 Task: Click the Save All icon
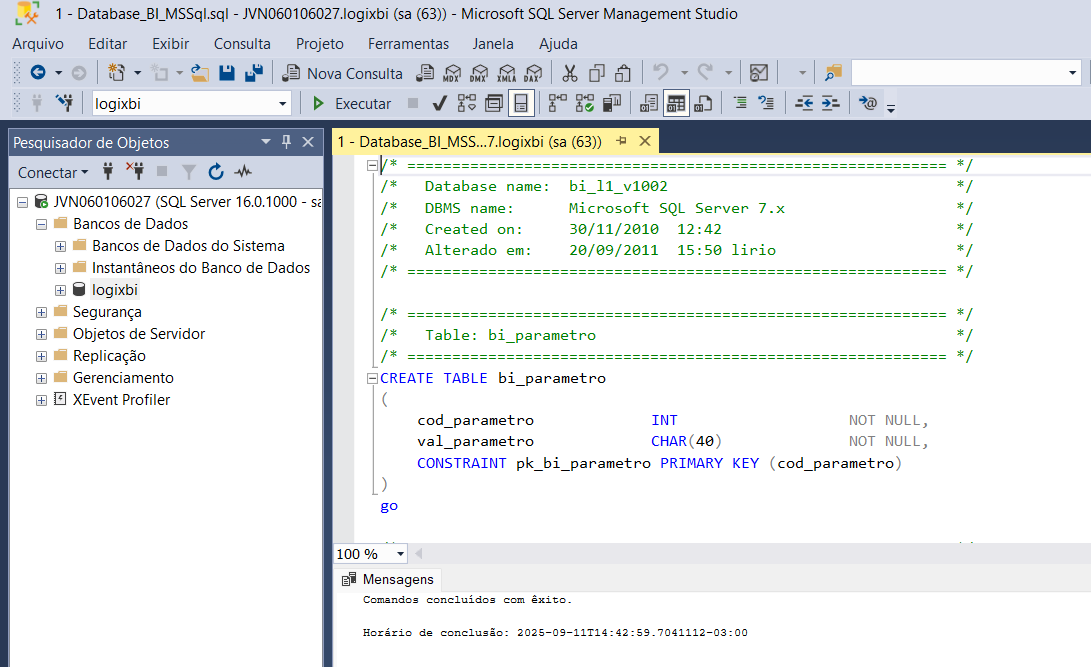[x=254, y=73]
